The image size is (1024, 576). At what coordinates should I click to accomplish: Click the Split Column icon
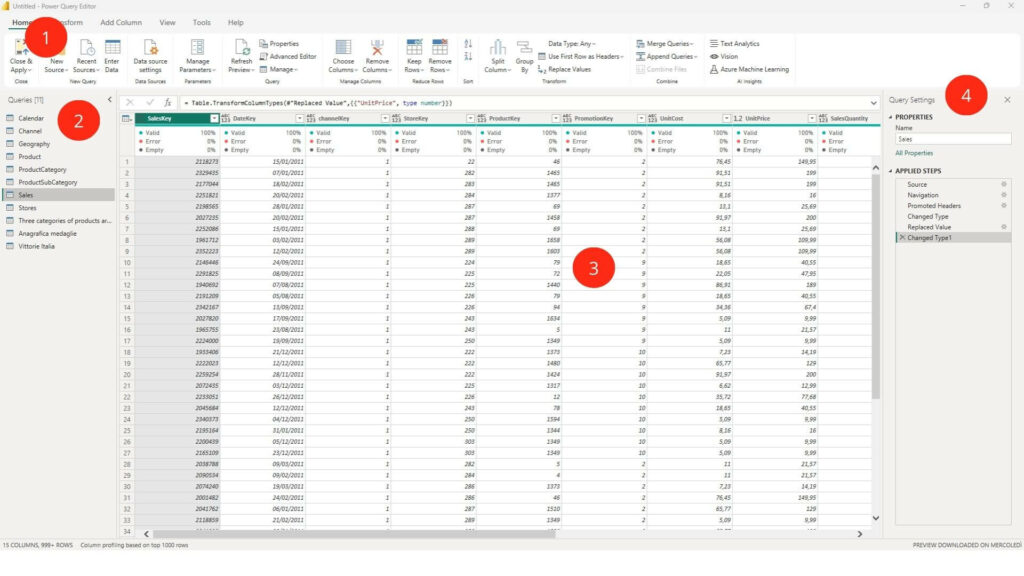[498, 48]
